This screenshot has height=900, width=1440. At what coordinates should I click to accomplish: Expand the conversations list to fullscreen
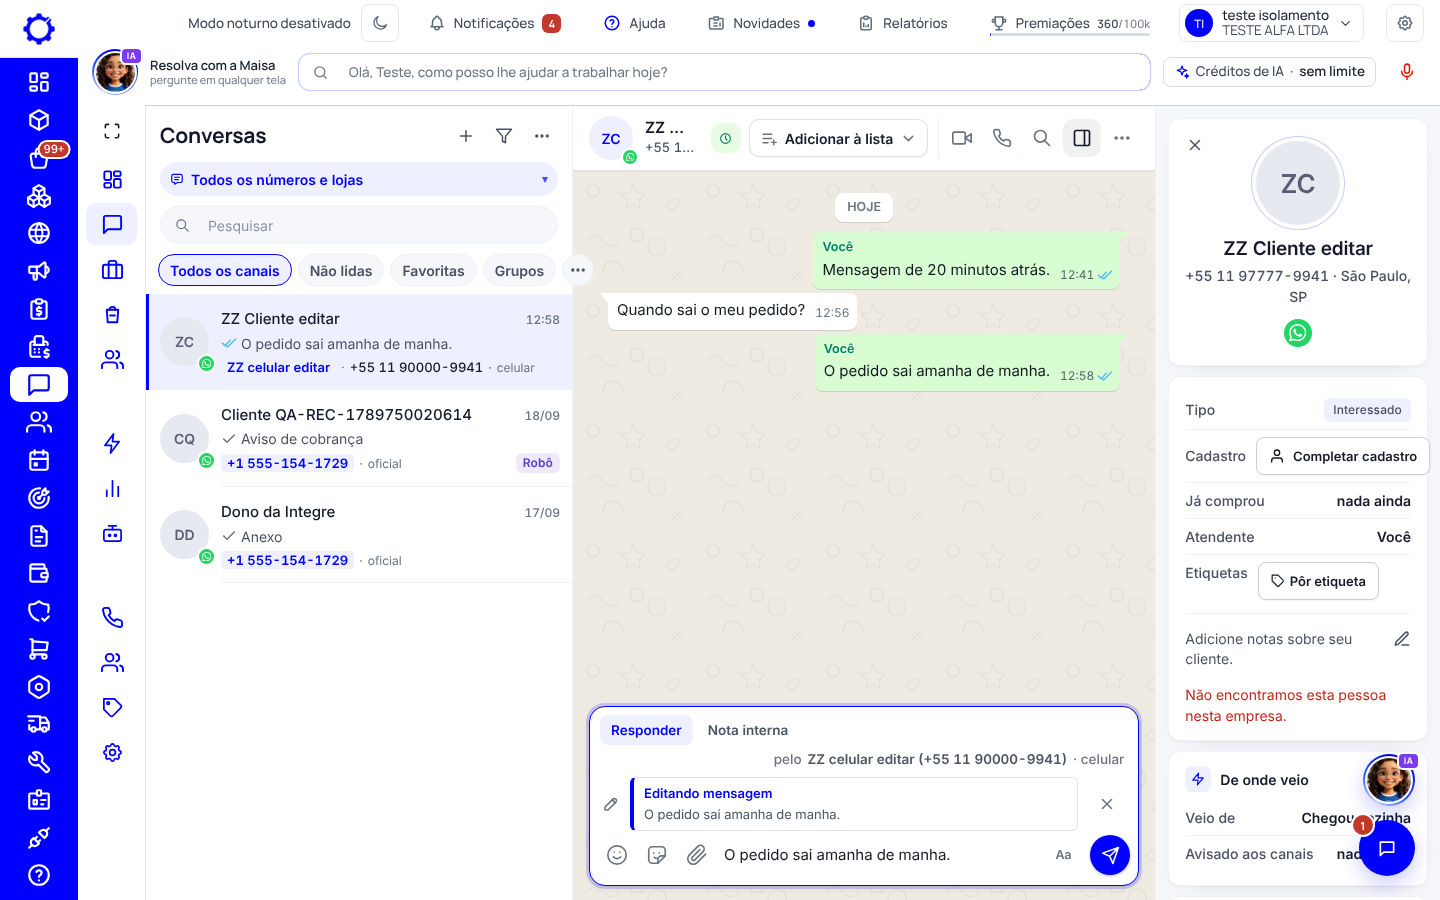[x=112, y=131]
